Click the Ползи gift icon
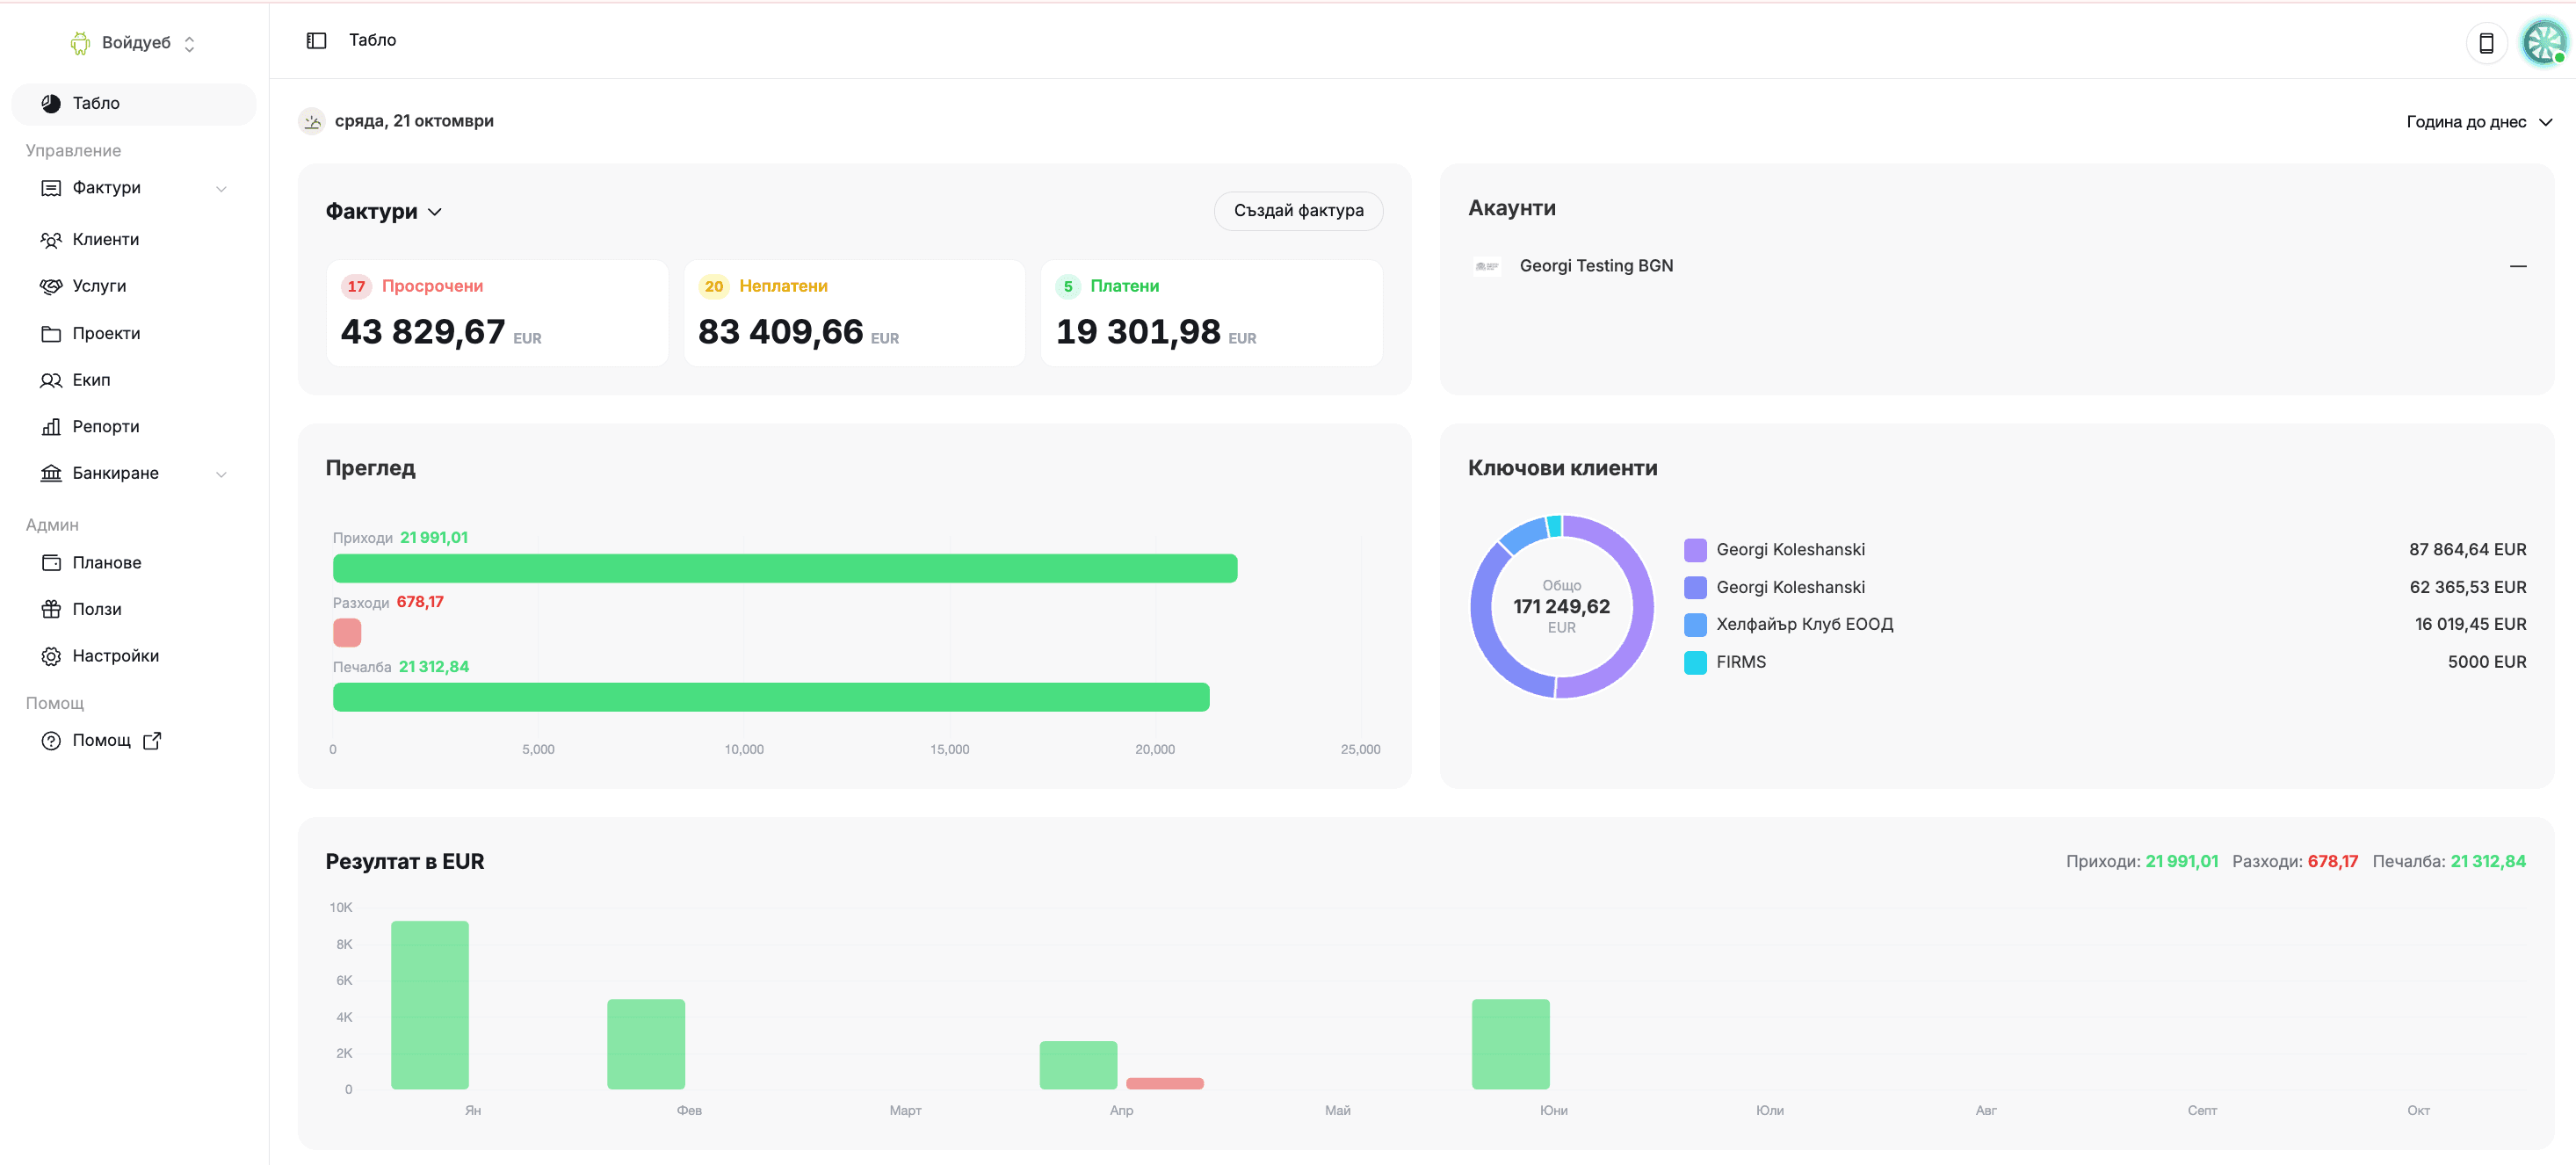This screenshot has height=1165, width=2576. 51,609
